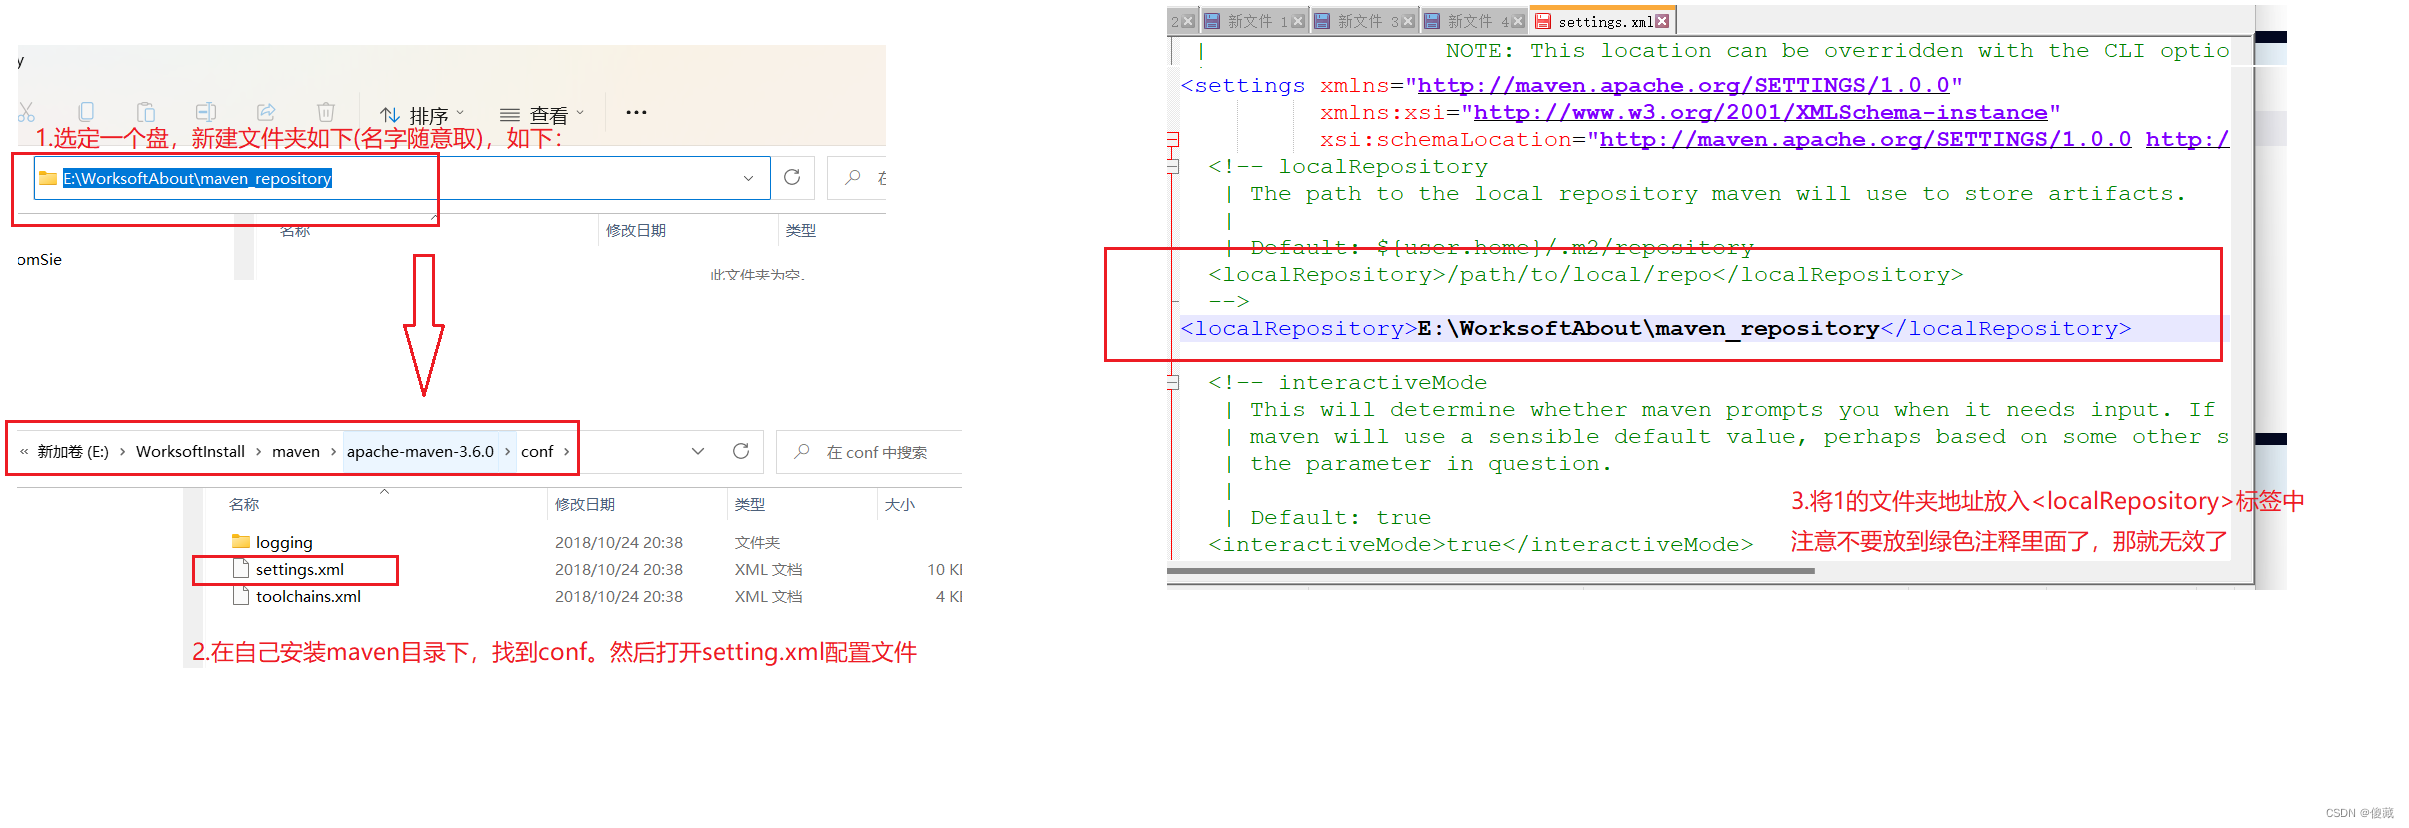Sort by 修改日期 column in conf folder
The height and width of the screenshot is (828, 2409).
[585, 504]
